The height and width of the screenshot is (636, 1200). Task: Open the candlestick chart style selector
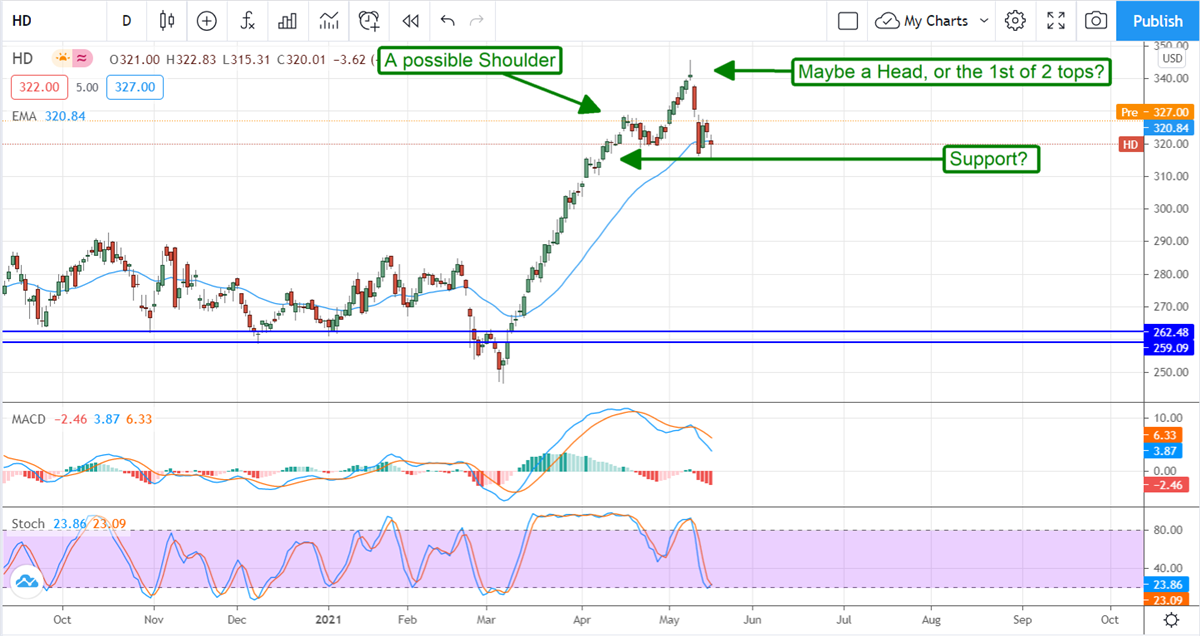[x=166, y=20]
